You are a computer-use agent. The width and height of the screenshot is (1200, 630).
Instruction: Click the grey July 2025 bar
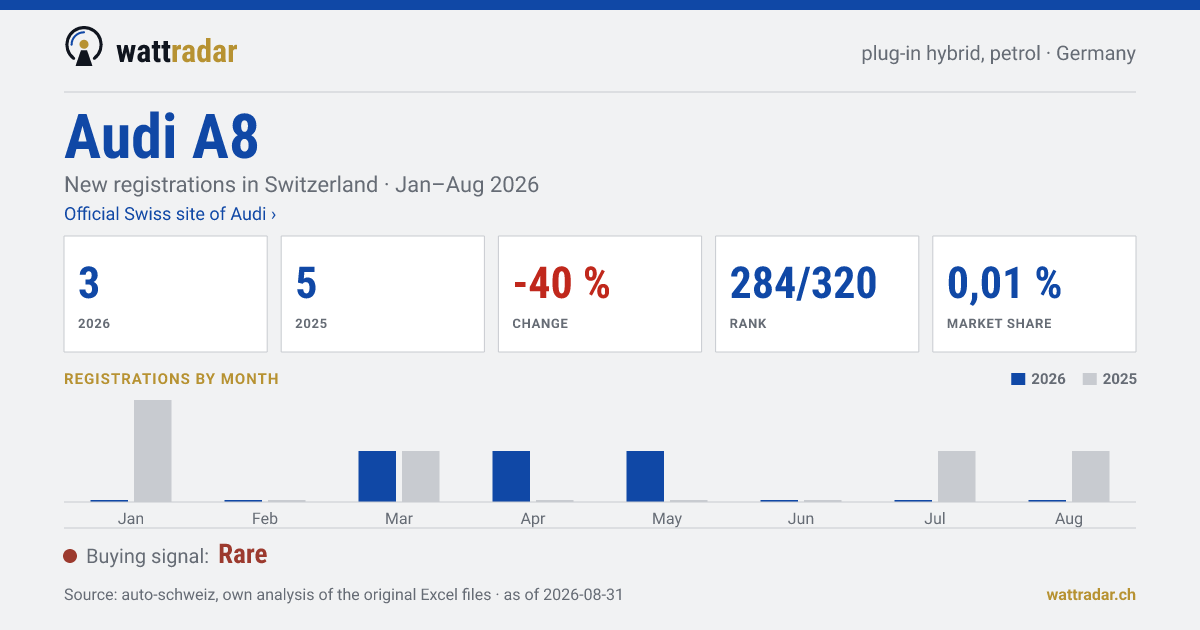pyautogui.click(x=957, y=476)
